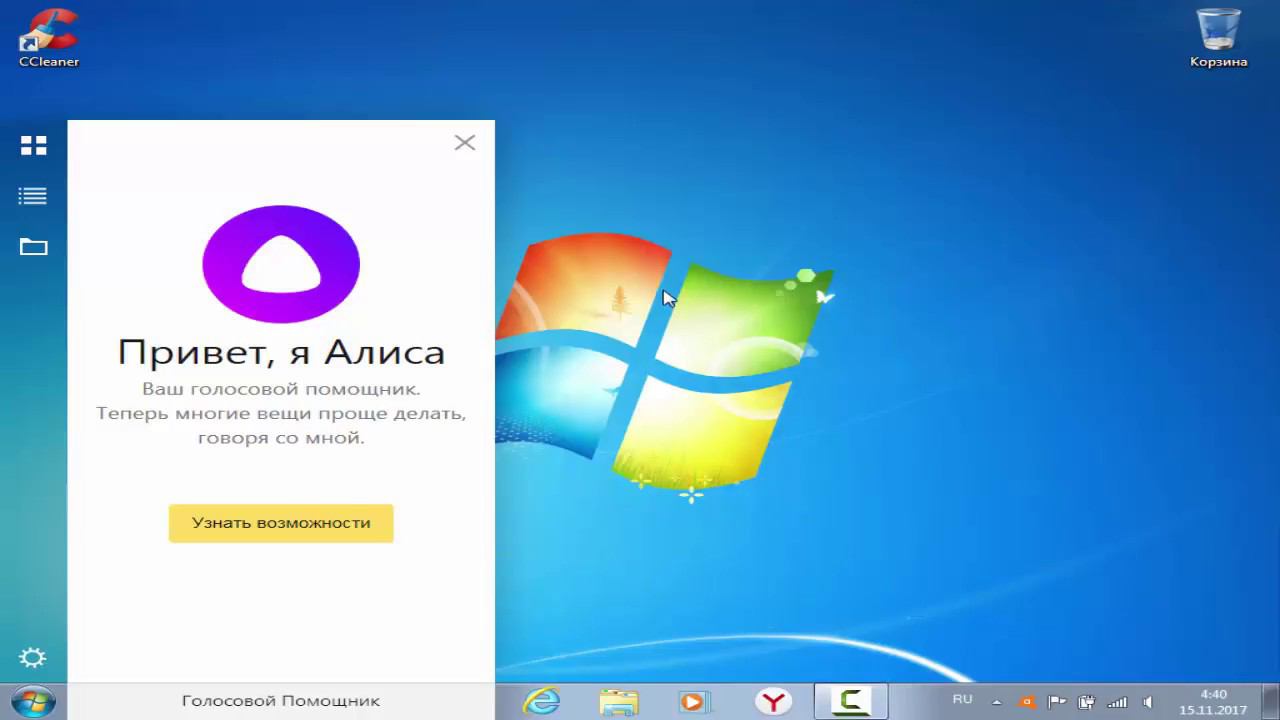Screen dimensions: 1280x720
Task: Click the power plug battery tray icon
Action: point(1087,702)
